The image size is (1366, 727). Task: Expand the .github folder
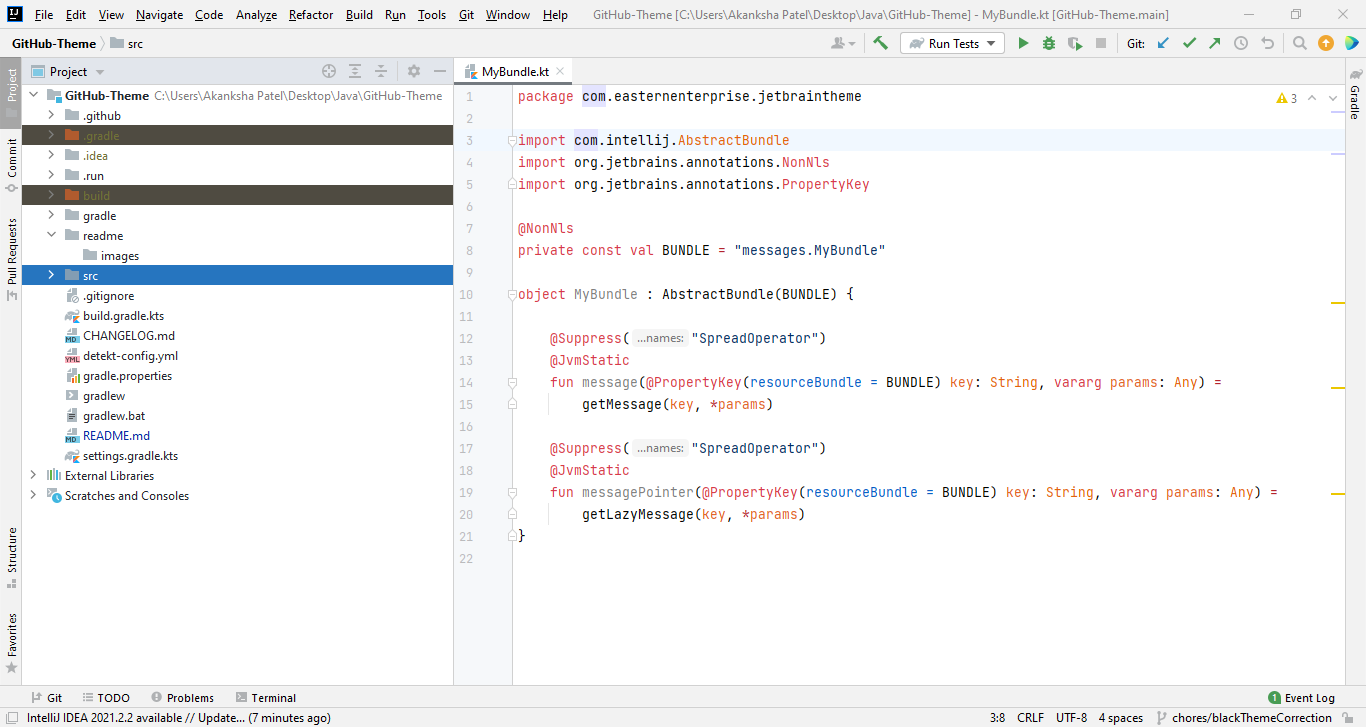(51, 116)
